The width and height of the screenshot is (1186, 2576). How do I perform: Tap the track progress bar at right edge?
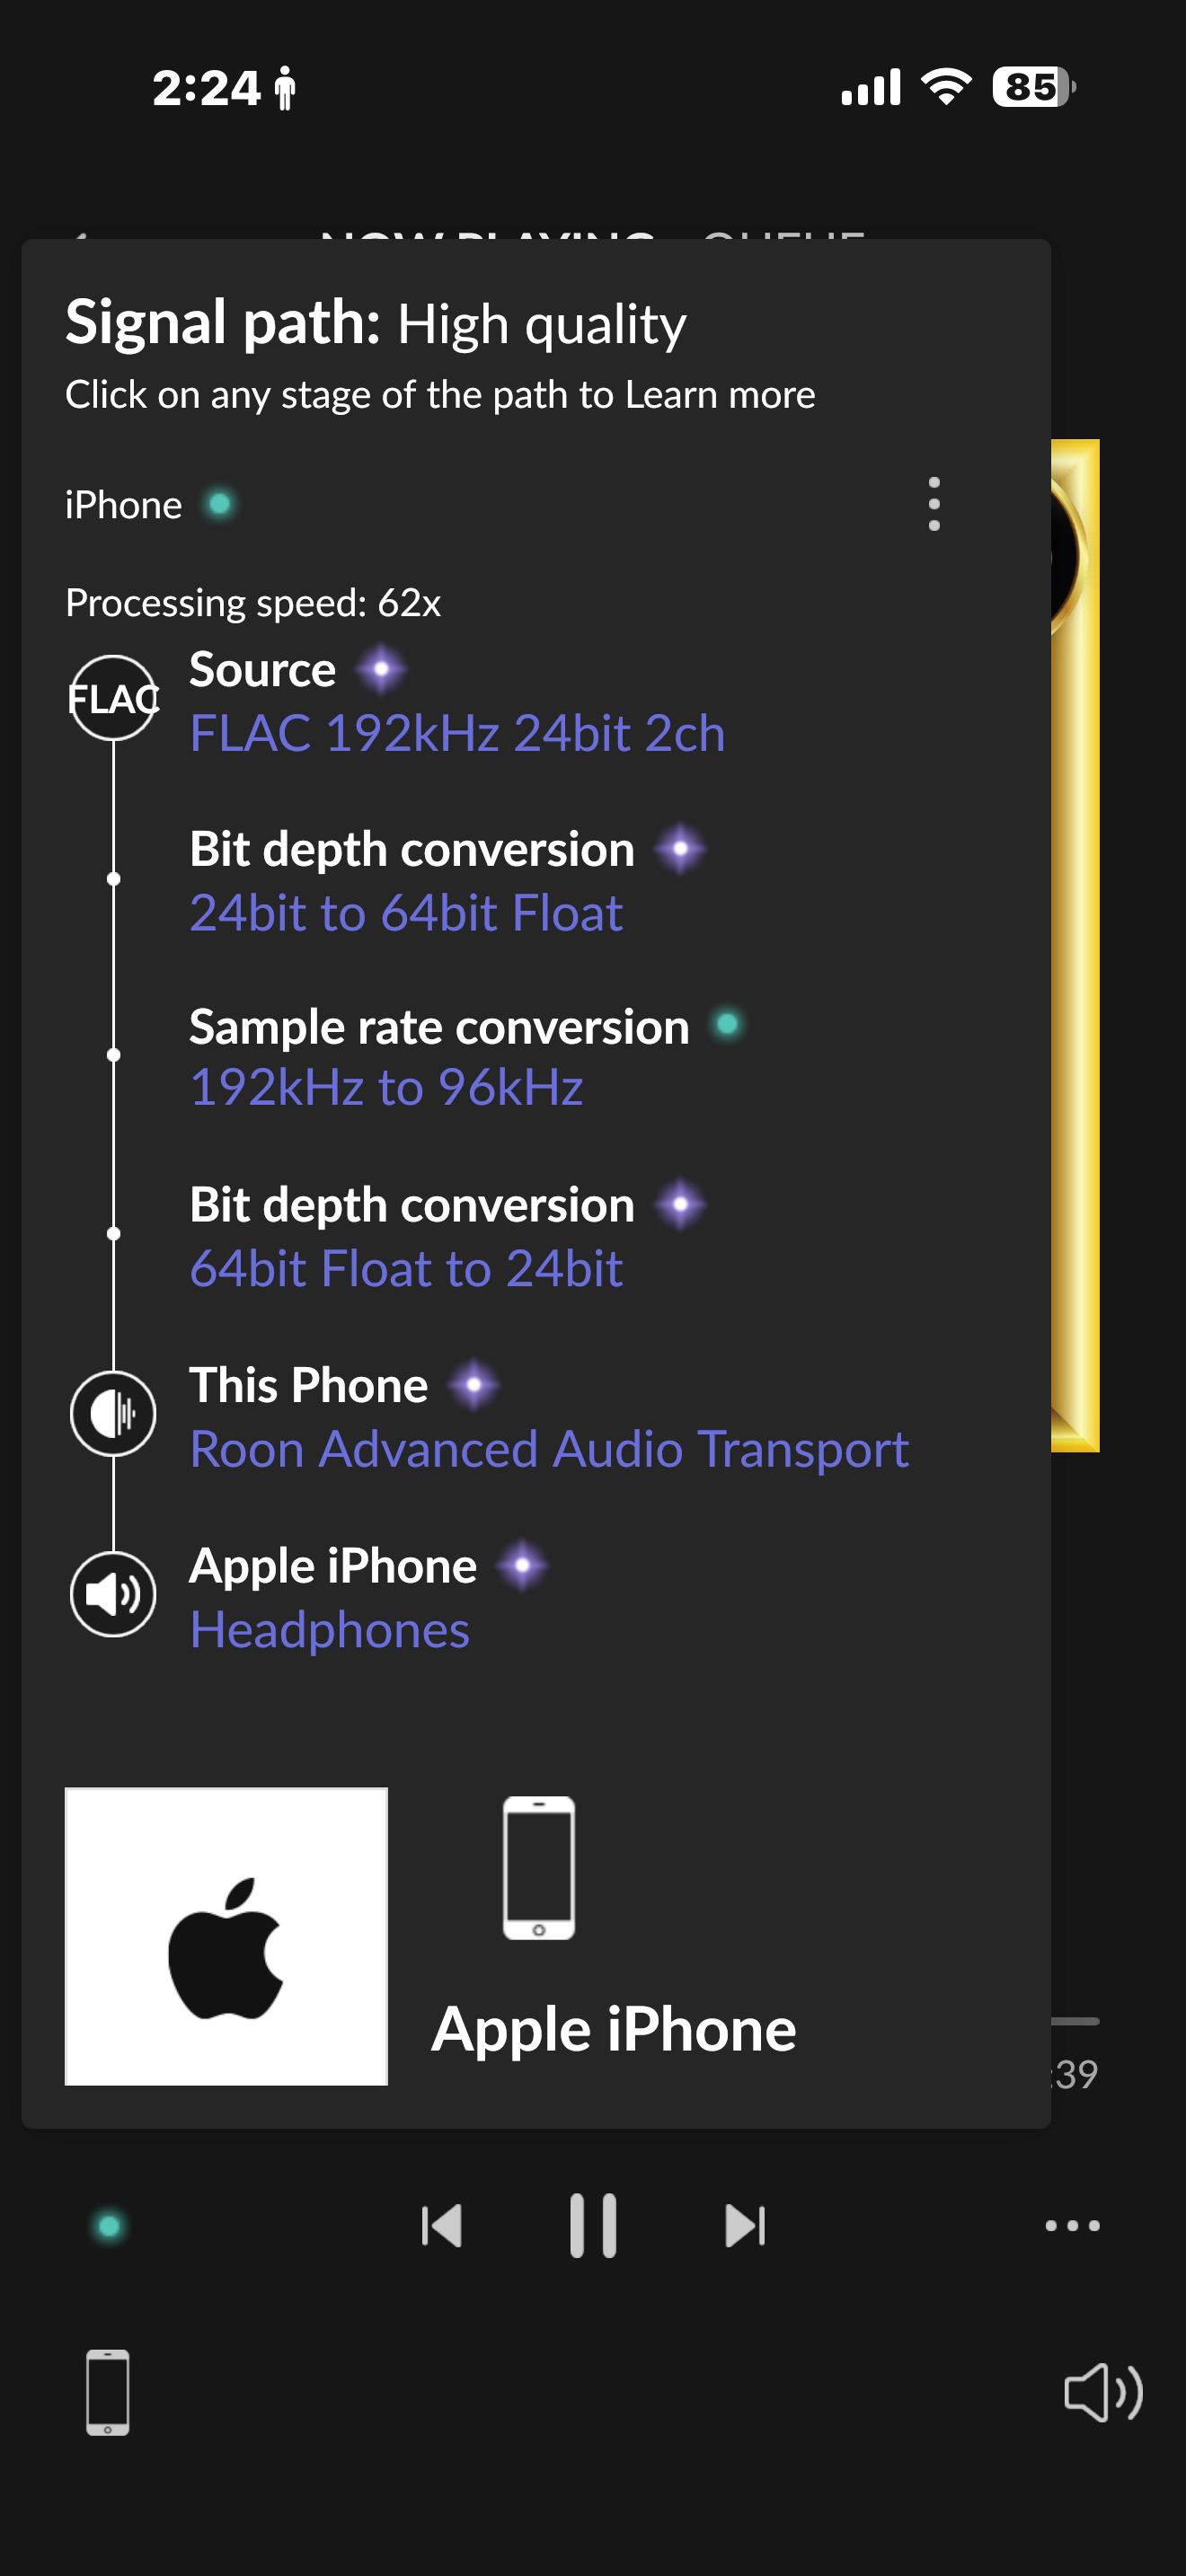click(x=1076, y=2021)
